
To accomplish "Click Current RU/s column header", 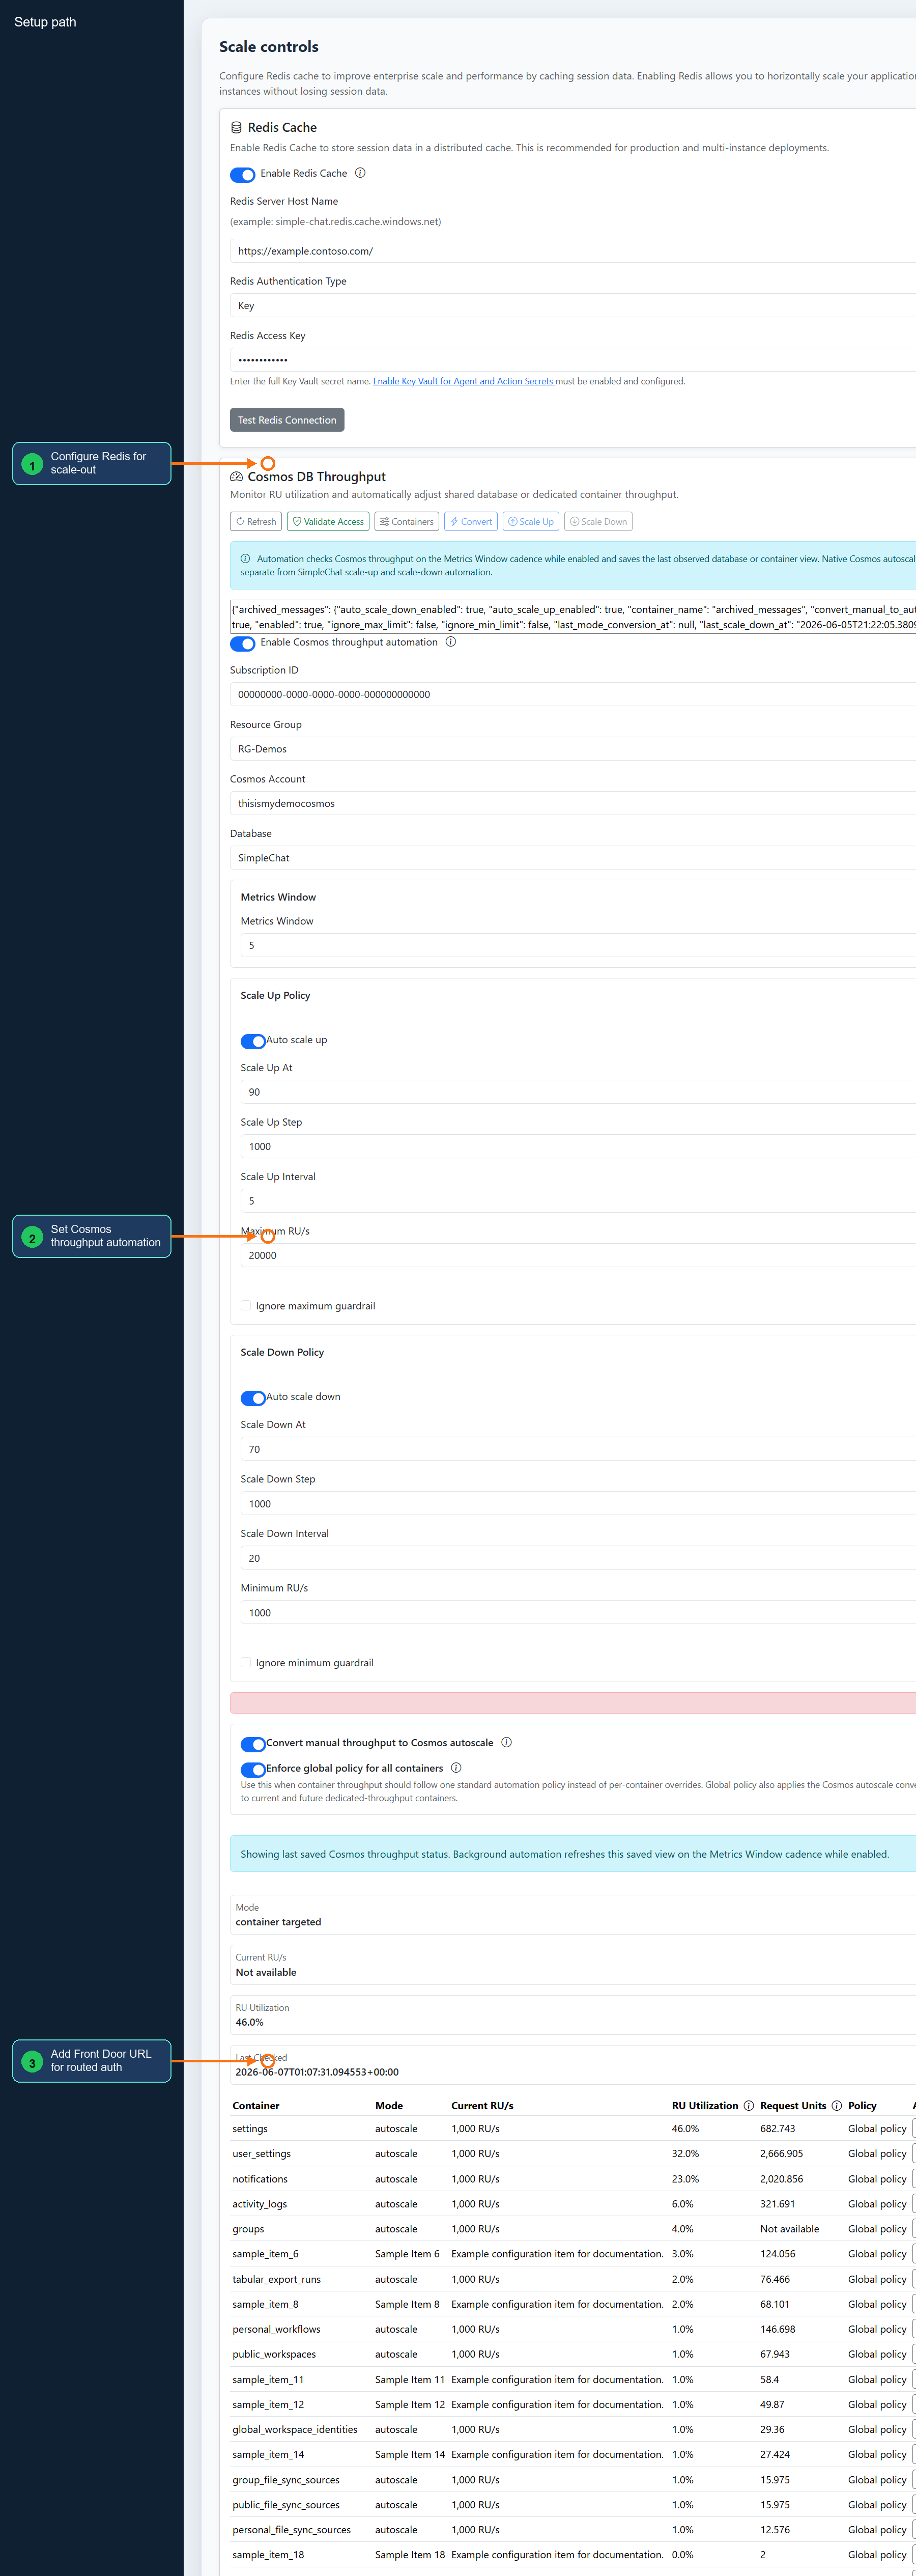I will pyautogui.click(x=482, y=2105).
